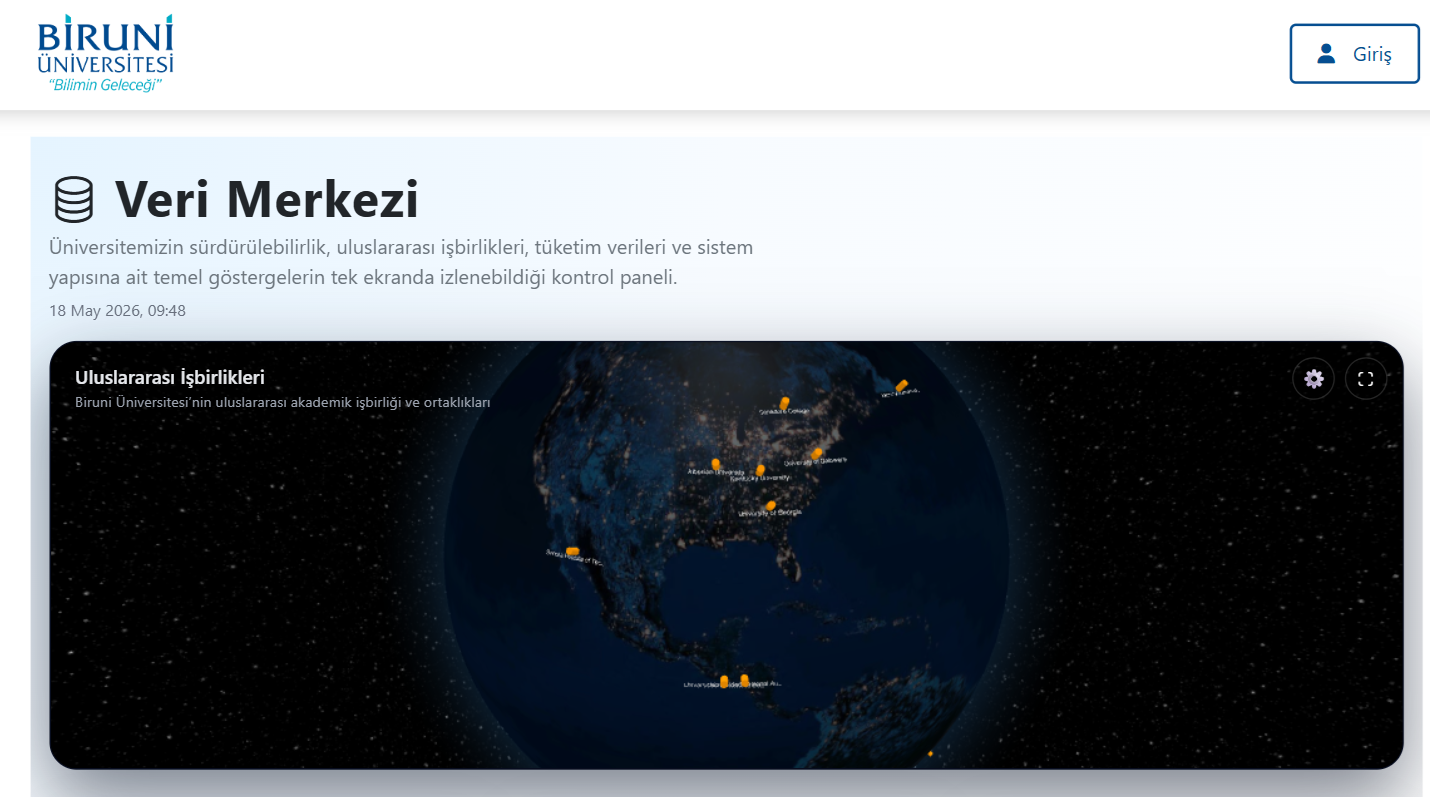This screenshot has width=1430, height=797.
Task: Select the Kentucky University marker
Action: (x=761, y=469)
